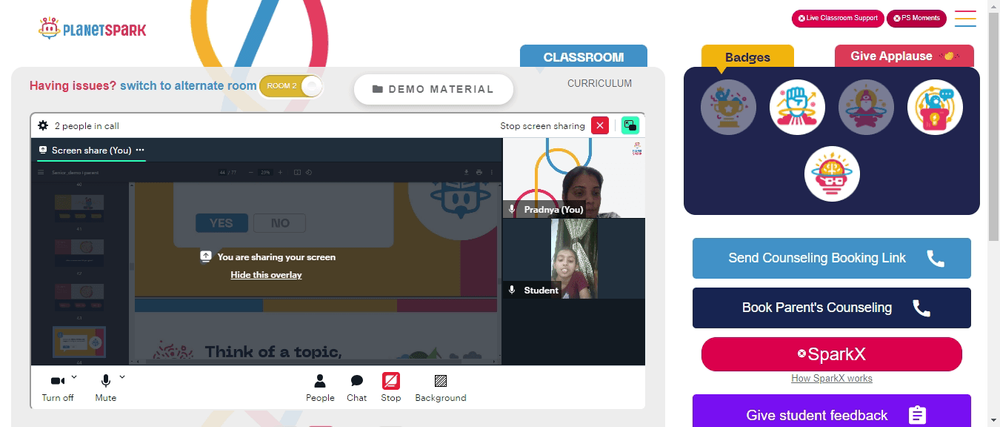Image resolution: width=1000 pixels, height=427 pixels.
Task: Select the meditating figure badge
Action: [866, 107]
